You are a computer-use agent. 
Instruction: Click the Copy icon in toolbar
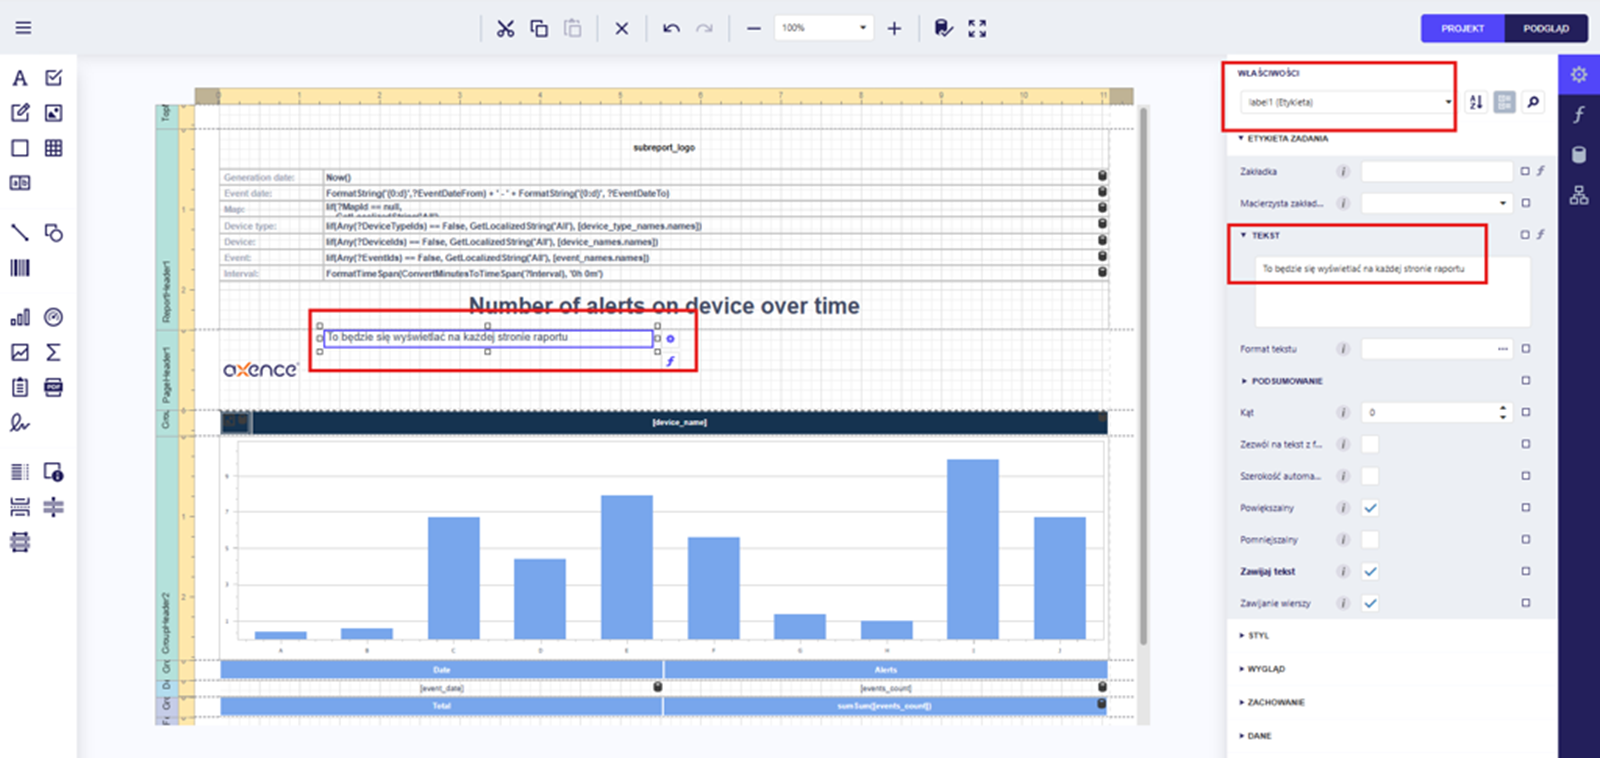[x=539, y=28]
